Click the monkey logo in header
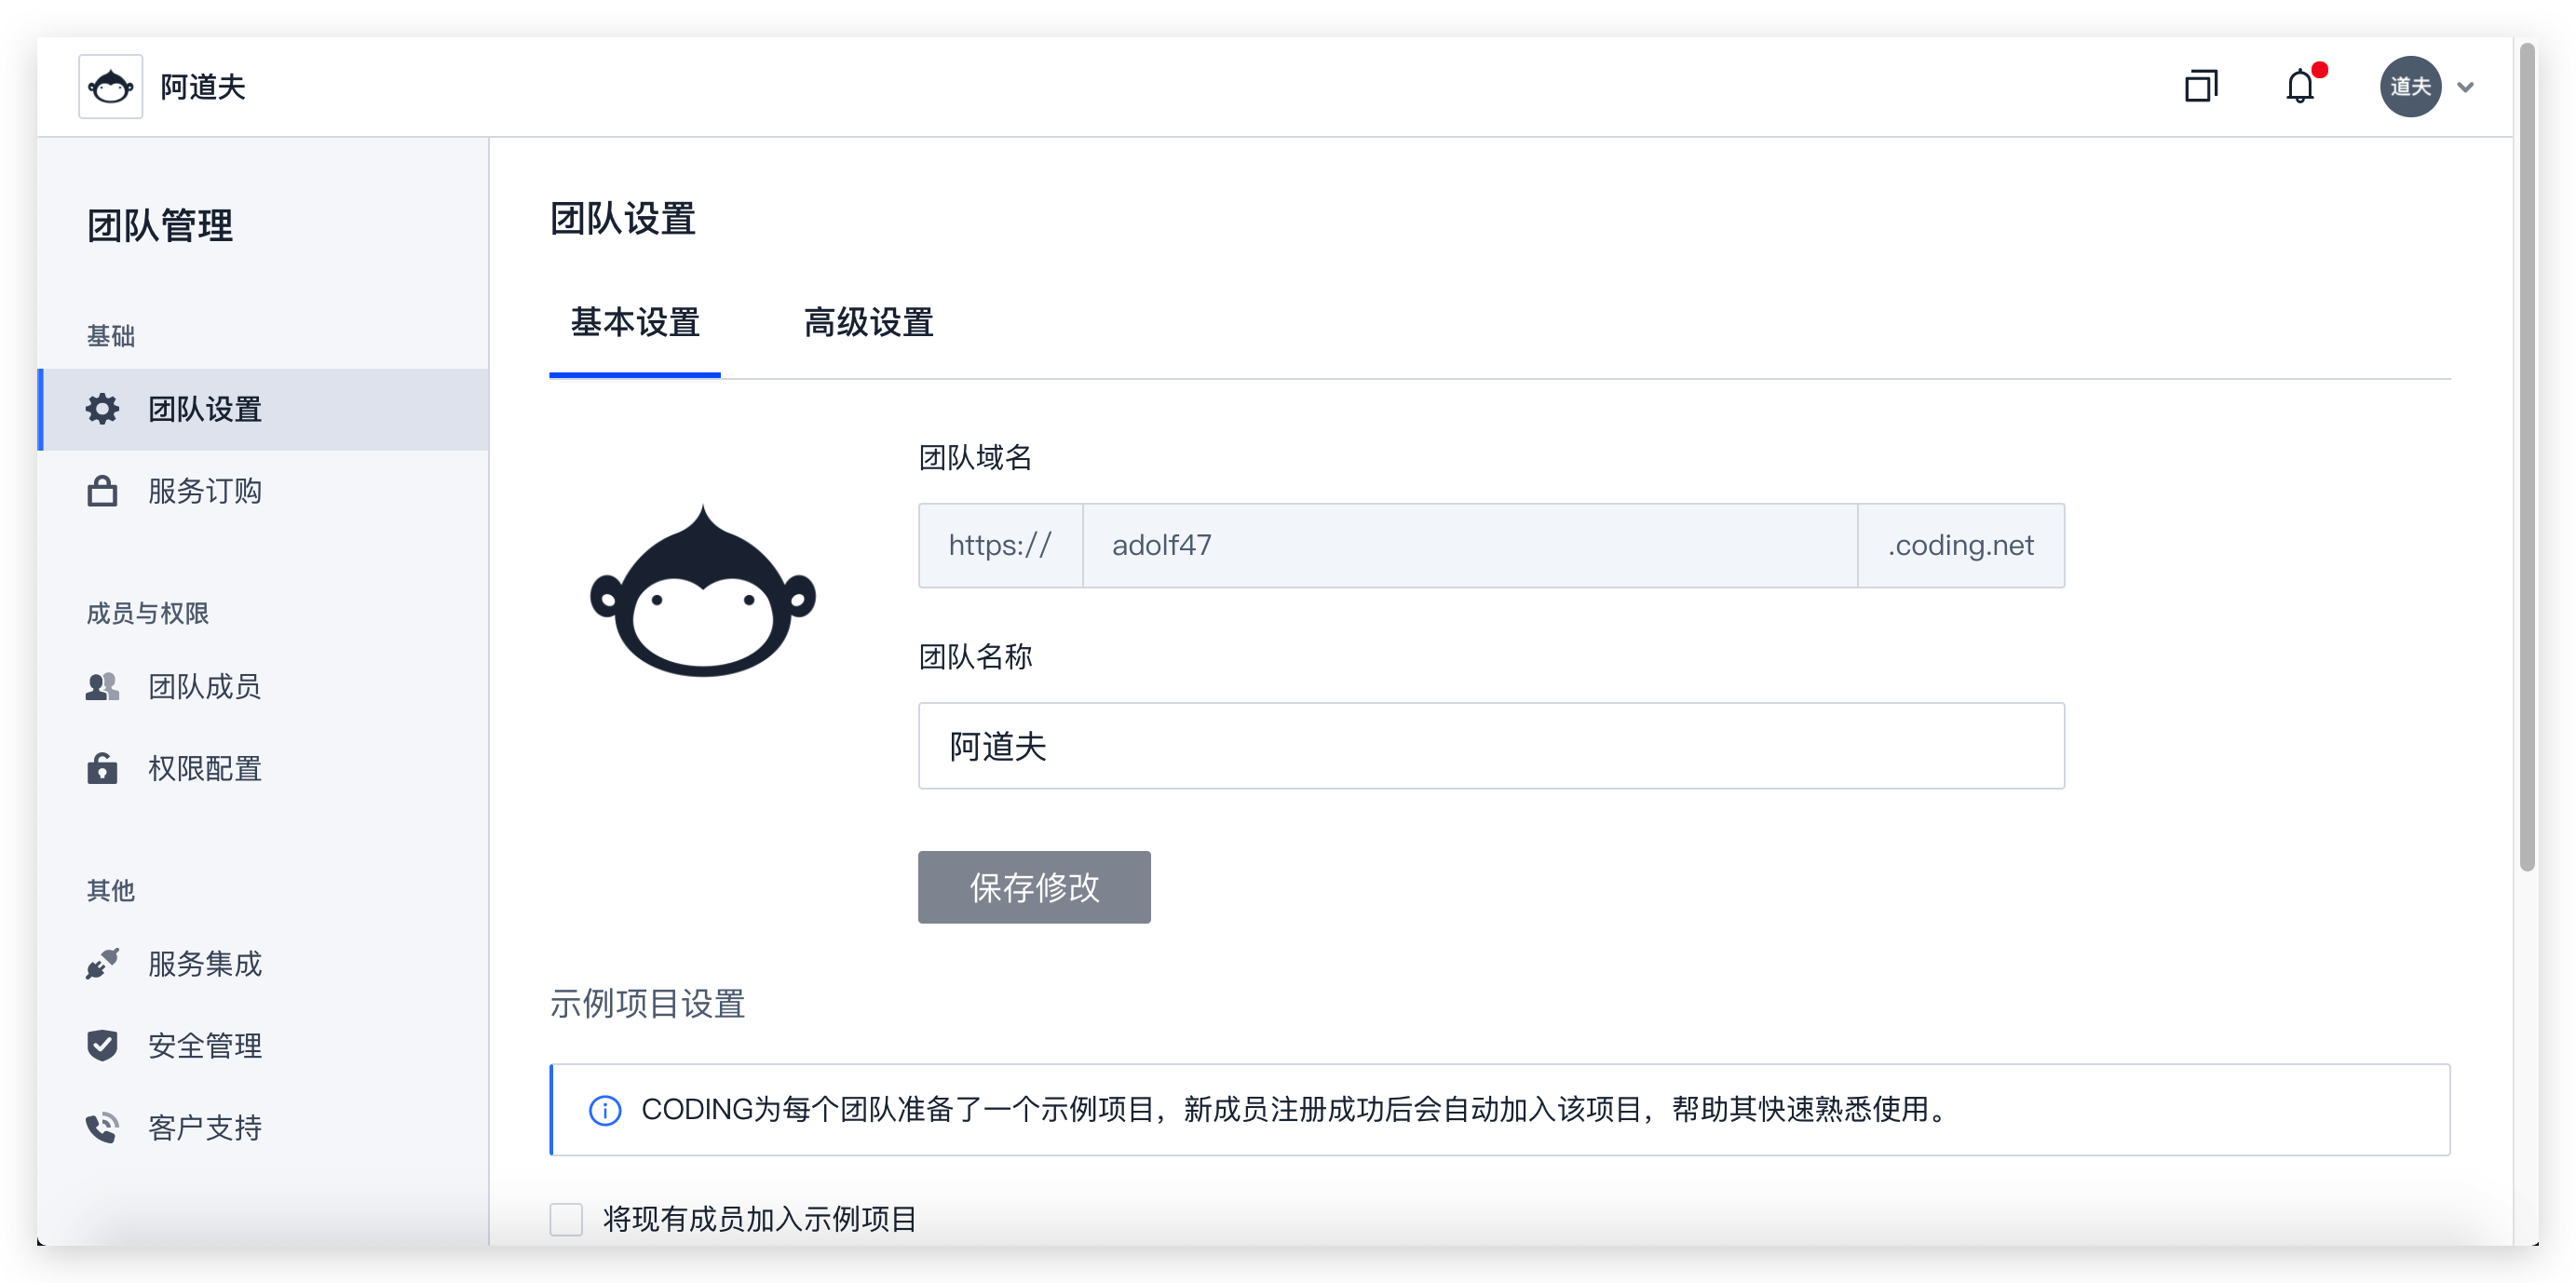The width and height of the screenshot is (2576, 1283). point(110,87)
